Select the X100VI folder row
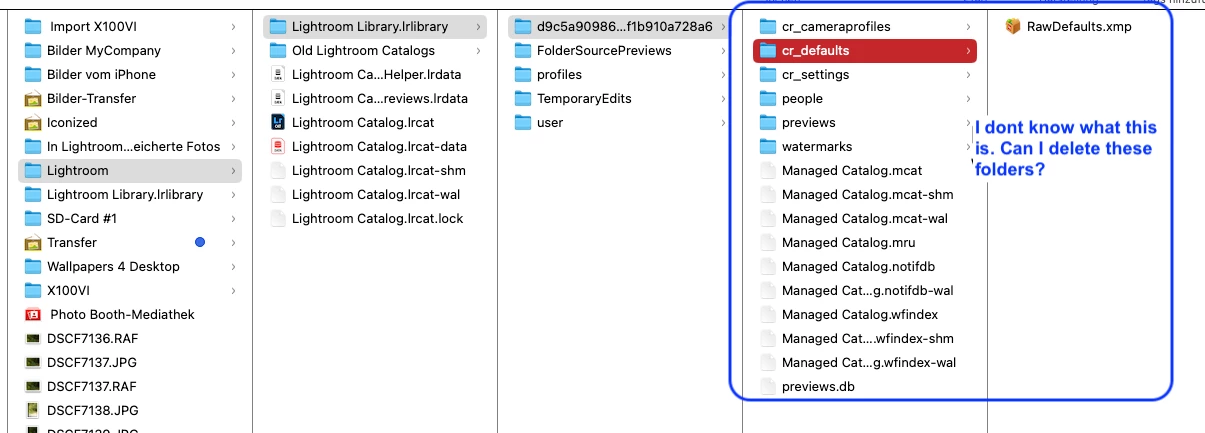The width and height of the screenshot is (1205, 433). 130,290
